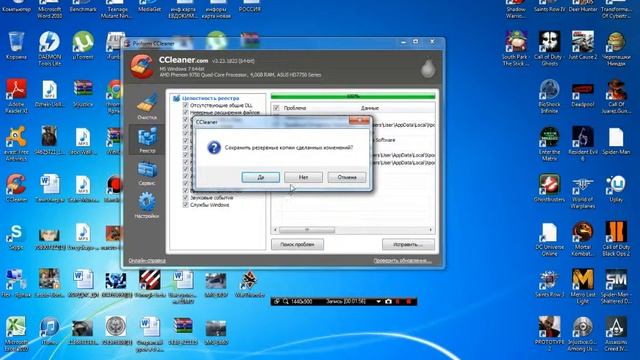Open Adobe Reader XI desktop icon

(x=16, y=96)
